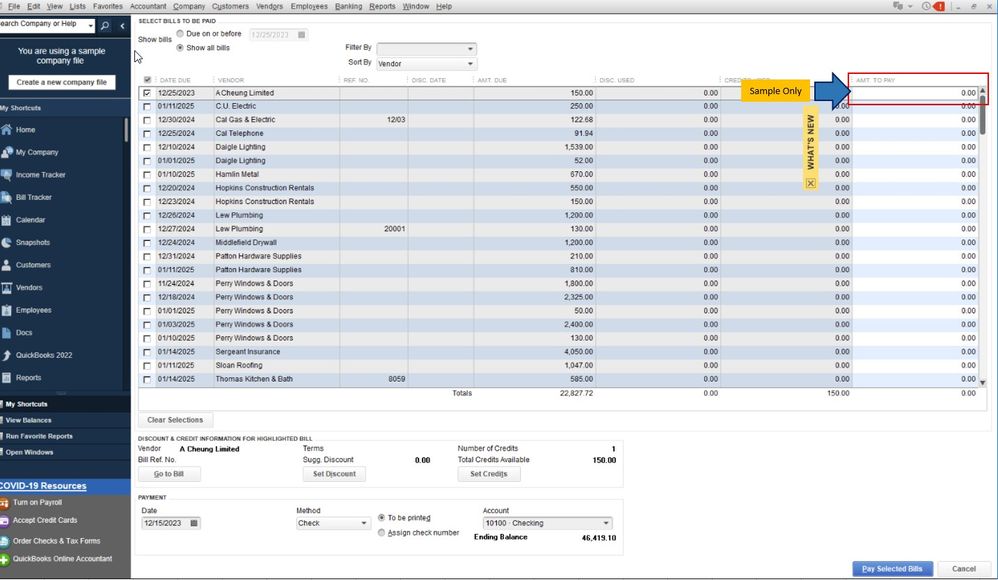
Task: Open the Help menu
Action: point(444,6)
